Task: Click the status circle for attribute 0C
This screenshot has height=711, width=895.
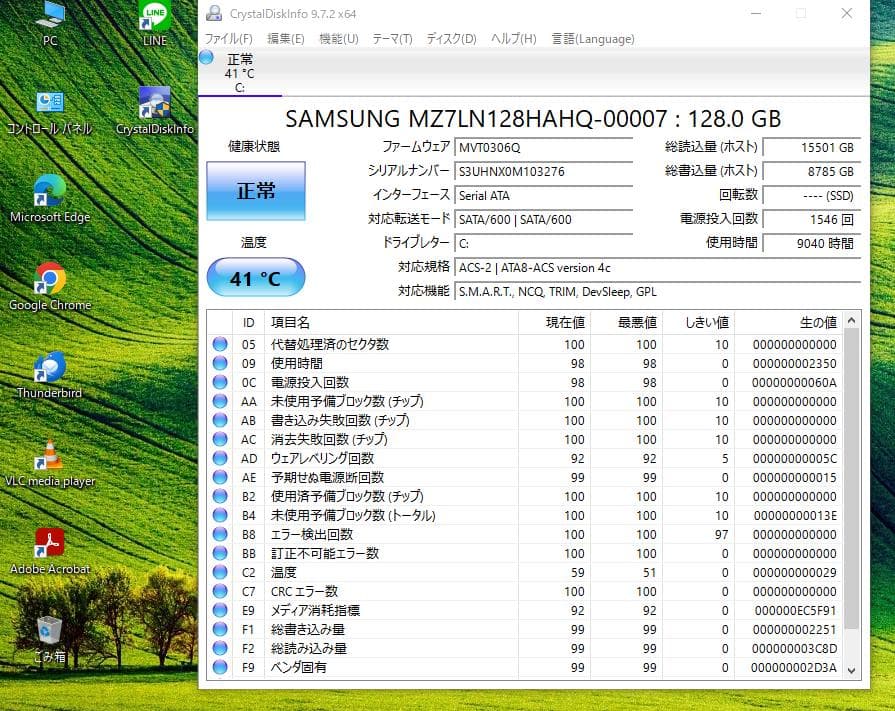Action: click(220, 382)
